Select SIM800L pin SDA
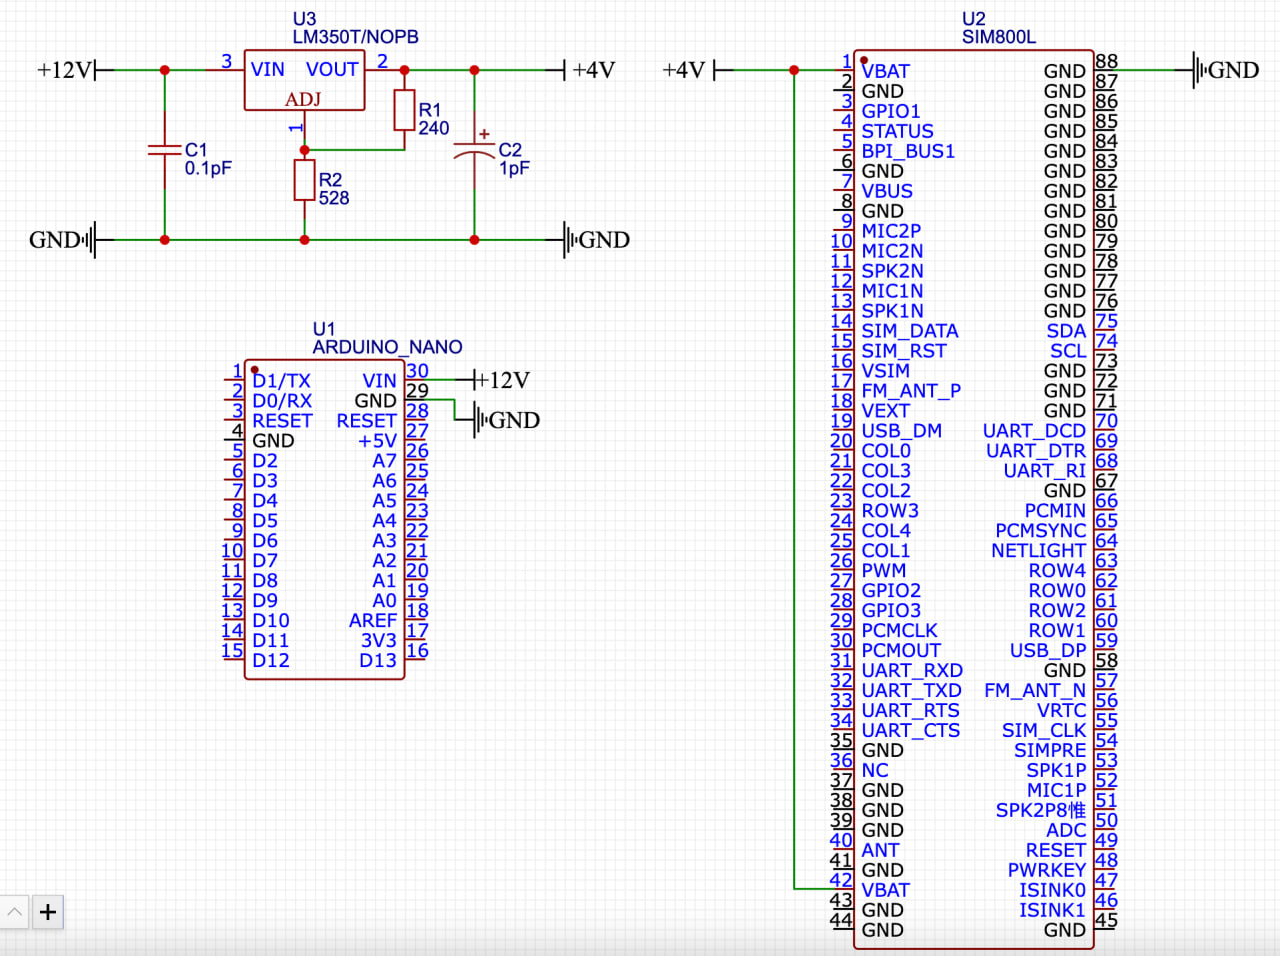The height and width of the screenshot is (956, 1280). pos(1067,331)
